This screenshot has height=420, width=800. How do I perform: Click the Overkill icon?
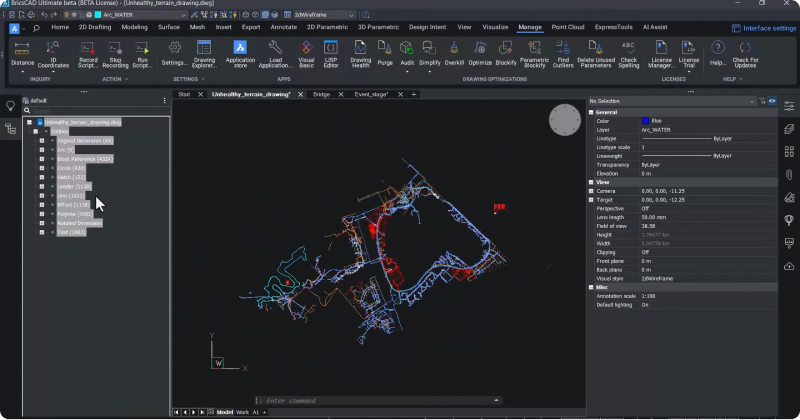click(454, 50)
